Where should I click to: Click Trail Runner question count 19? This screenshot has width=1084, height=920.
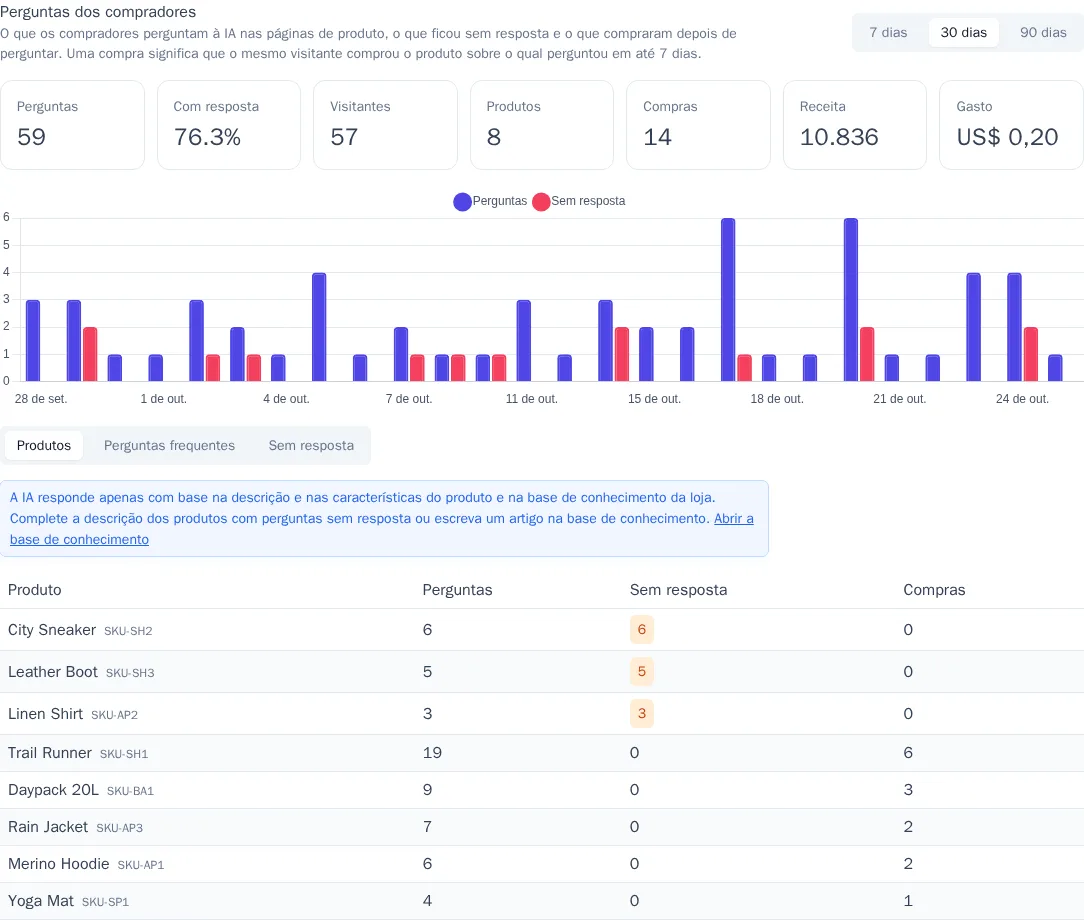pos(432,753)
